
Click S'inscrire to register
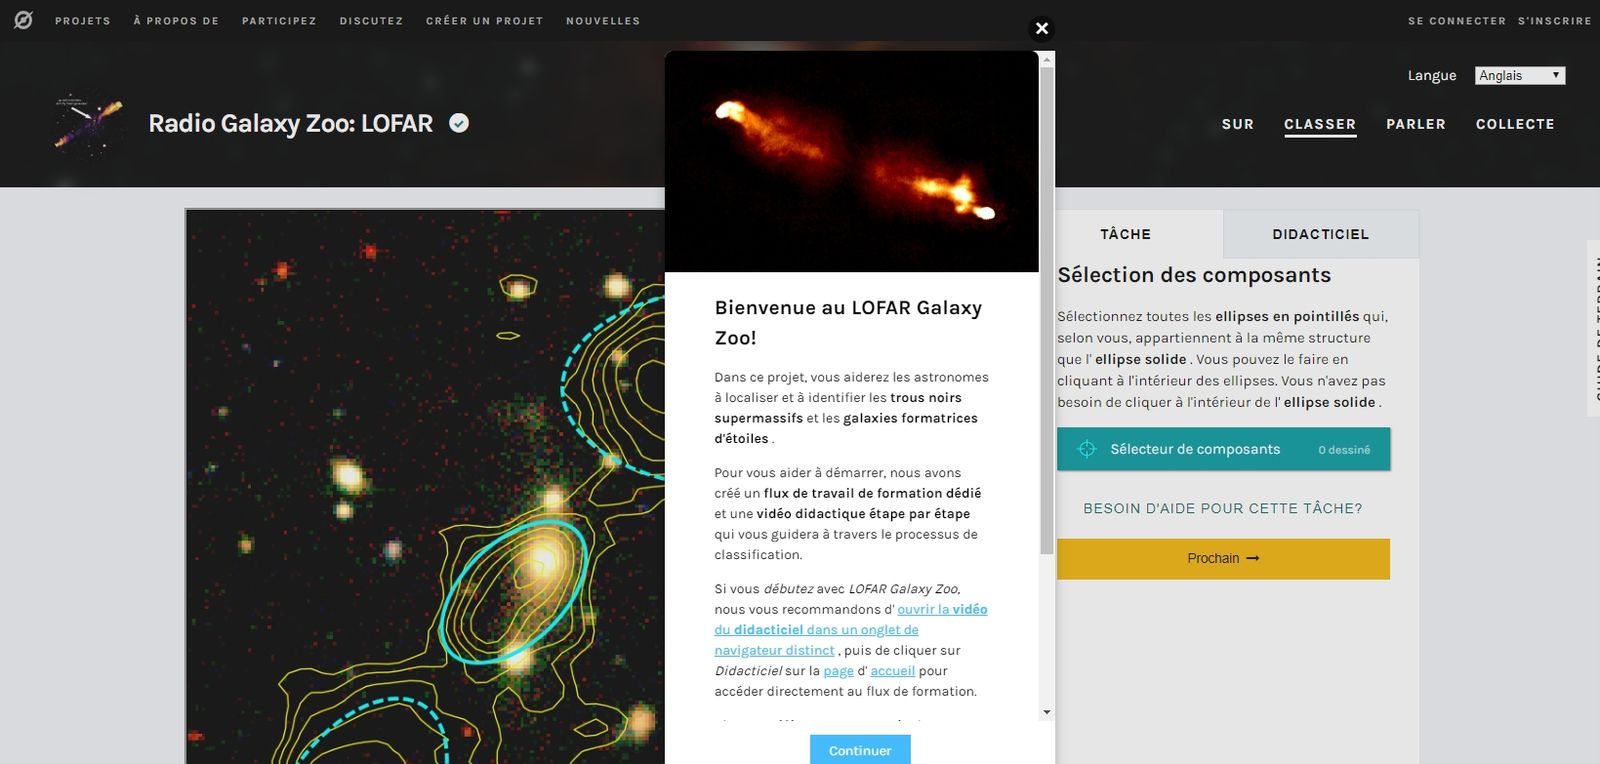[1555, 21]
